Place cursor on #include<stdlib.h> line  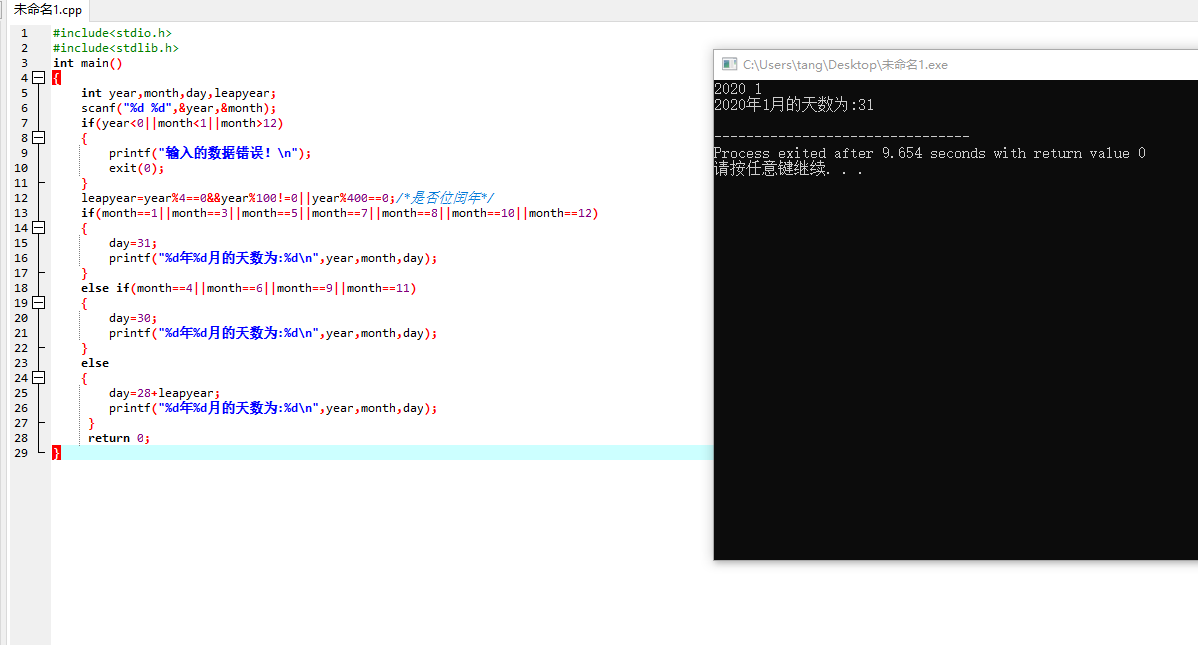point(115,48)
